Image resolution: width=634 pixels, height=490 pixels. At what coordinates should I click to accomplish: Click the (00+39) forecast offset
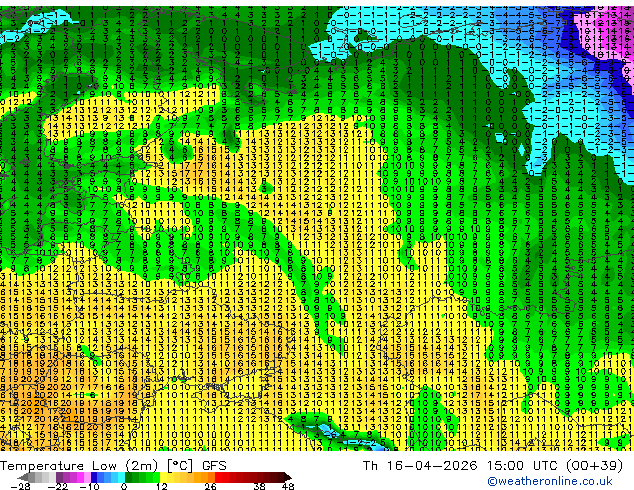(x=594, y=465)
